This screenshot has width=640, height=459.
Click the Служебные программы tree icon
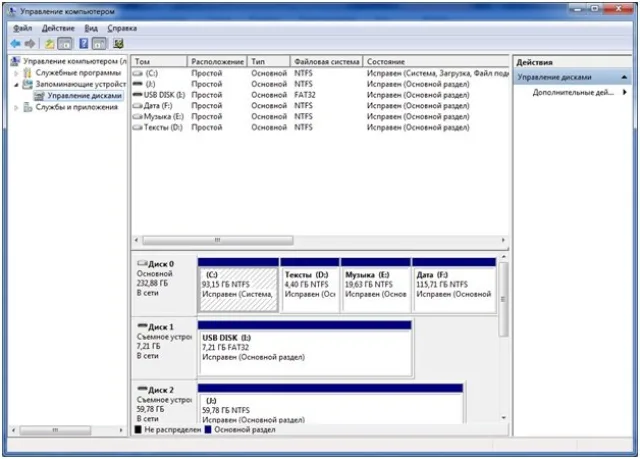(x=27, y=73)
